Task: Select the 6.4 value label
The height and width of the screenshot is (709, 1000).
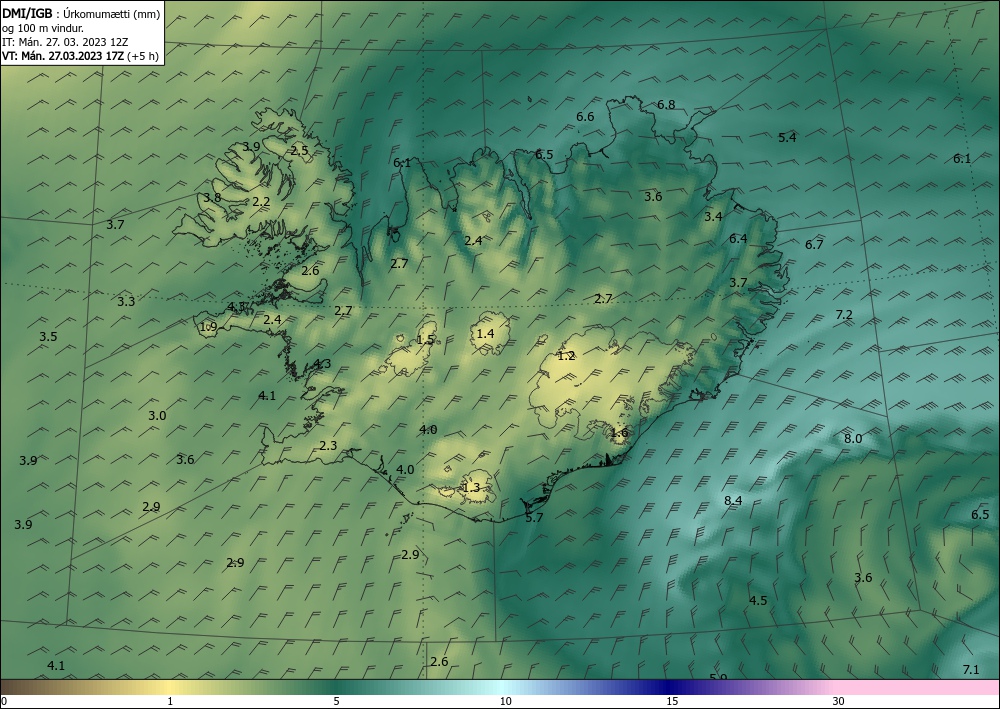Action: 738,238
